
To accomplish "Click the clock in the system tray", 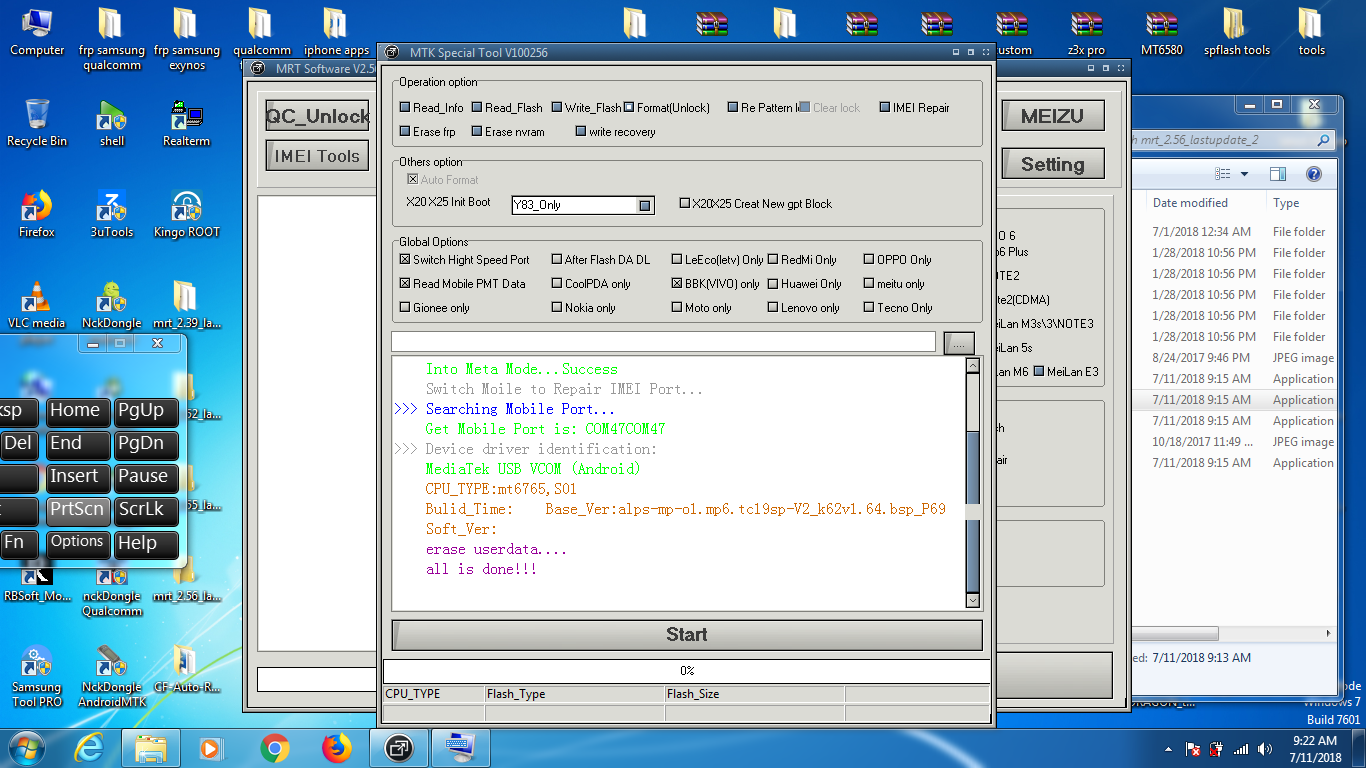I will (x=1314, y=749).
